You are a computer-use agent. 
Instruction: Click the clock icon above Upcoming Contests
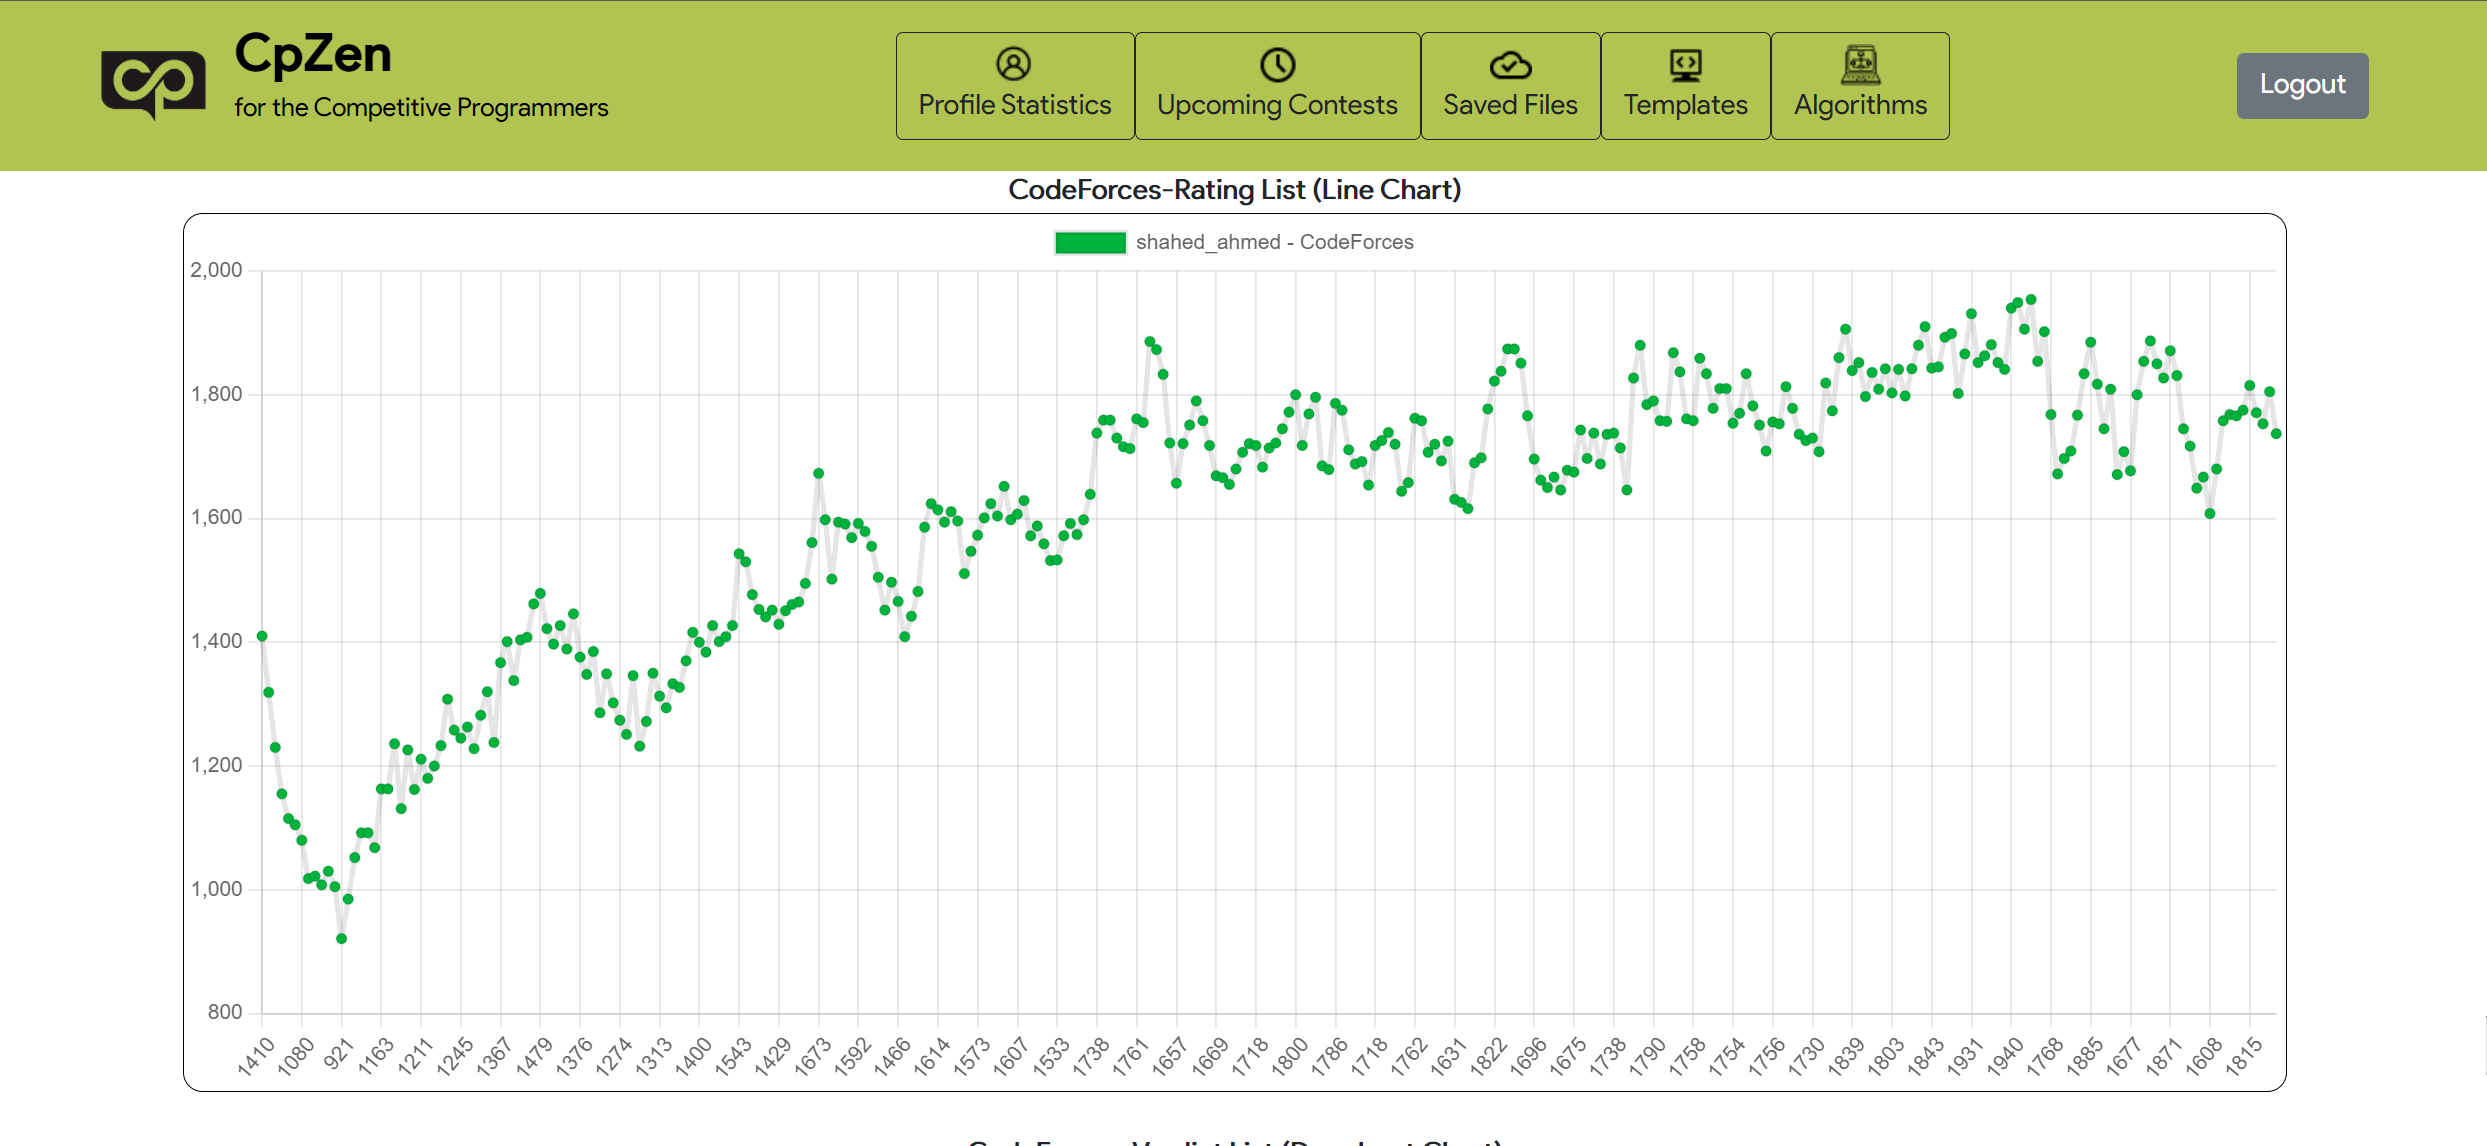[x=1277, y=65]
